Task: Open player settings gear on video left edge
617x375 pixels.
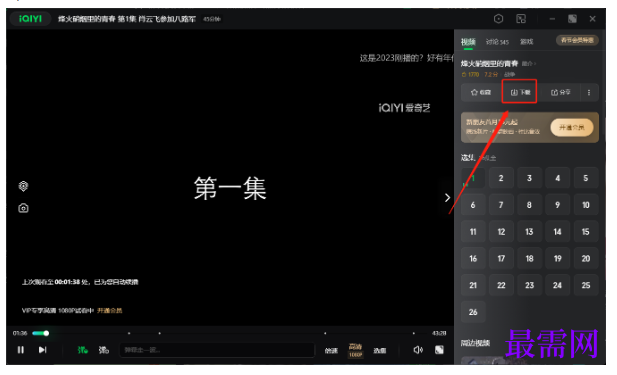Action: coord(23,186)
